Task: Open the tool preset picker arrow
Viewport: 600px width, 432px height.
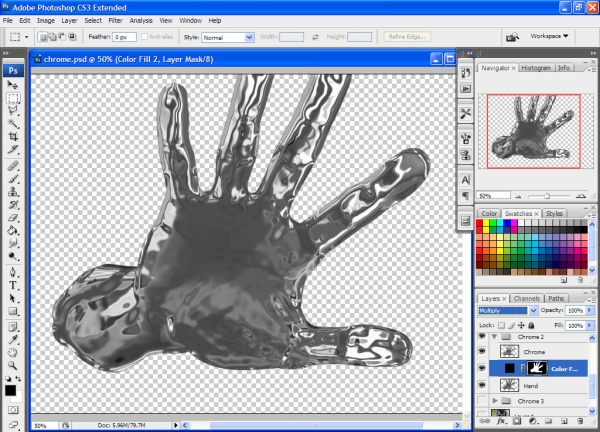Action: [26, 37]
